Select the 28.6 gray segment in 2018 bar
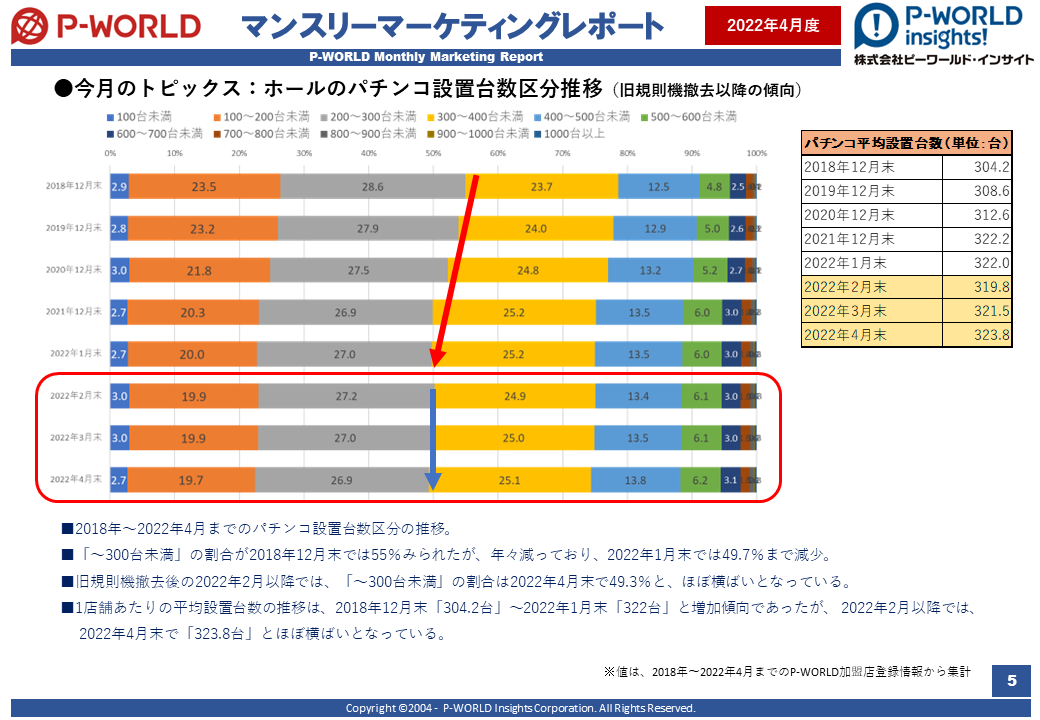The height and width of the screenshot is (720, 1040). click(373, 186)
